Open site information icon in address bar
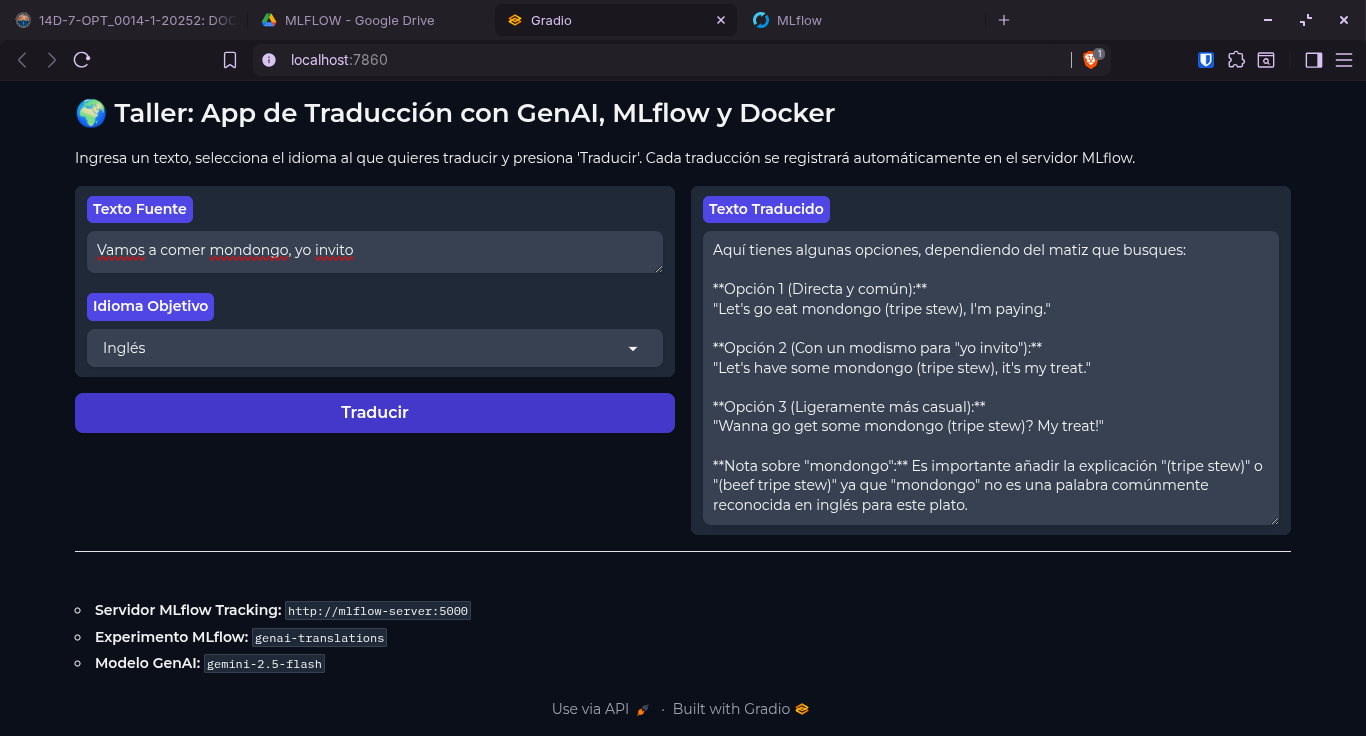 [268, 60]
